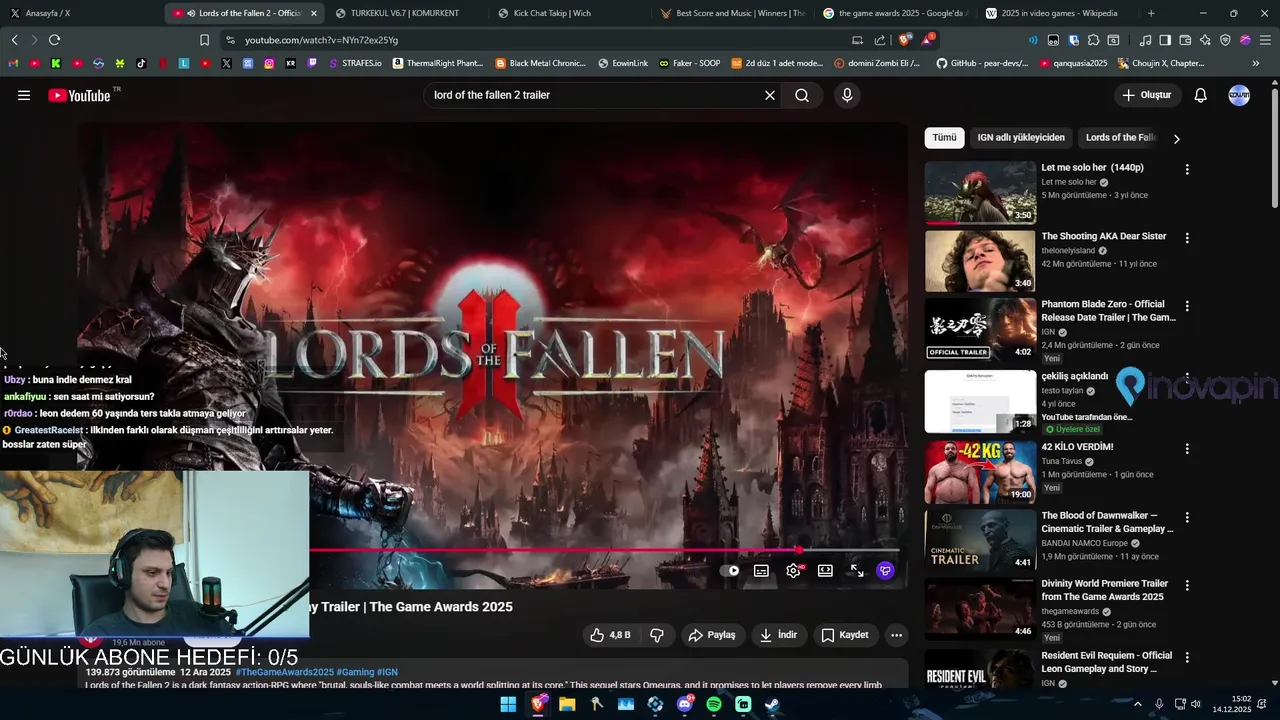Viewport: 1280px width, 720px height.
Task: Open Let me solo her thumbnail
Action: [980, 192]
